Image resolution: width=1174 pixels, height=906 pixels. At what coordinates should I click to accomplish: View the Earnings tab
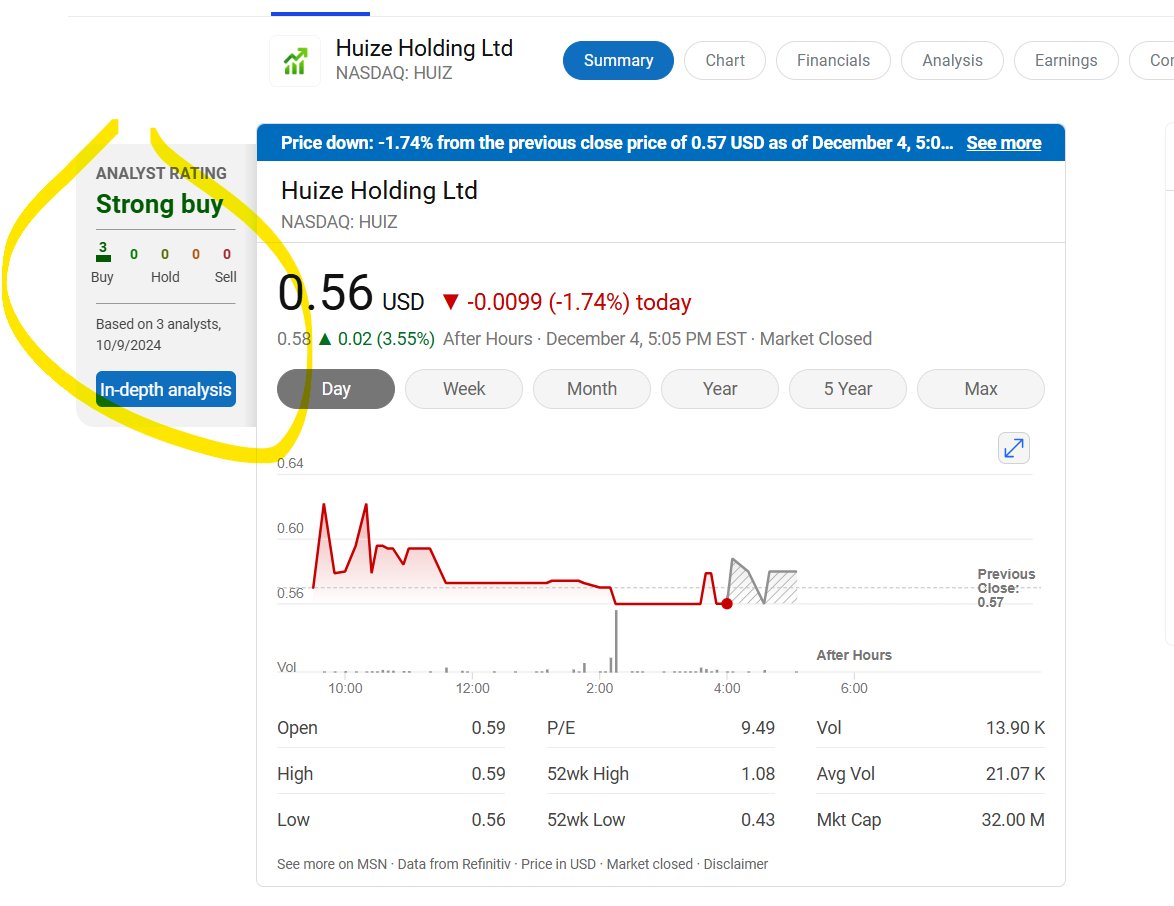pos(1065,61)
